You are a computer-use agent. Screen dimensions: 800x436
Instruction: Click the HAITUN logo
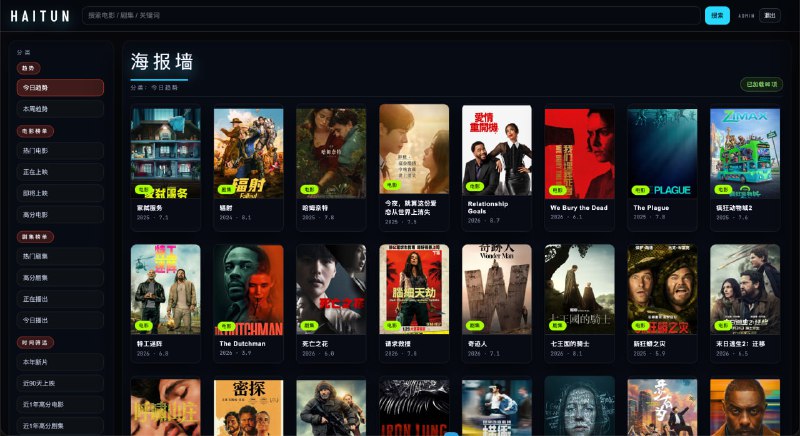tap(40, 16)
